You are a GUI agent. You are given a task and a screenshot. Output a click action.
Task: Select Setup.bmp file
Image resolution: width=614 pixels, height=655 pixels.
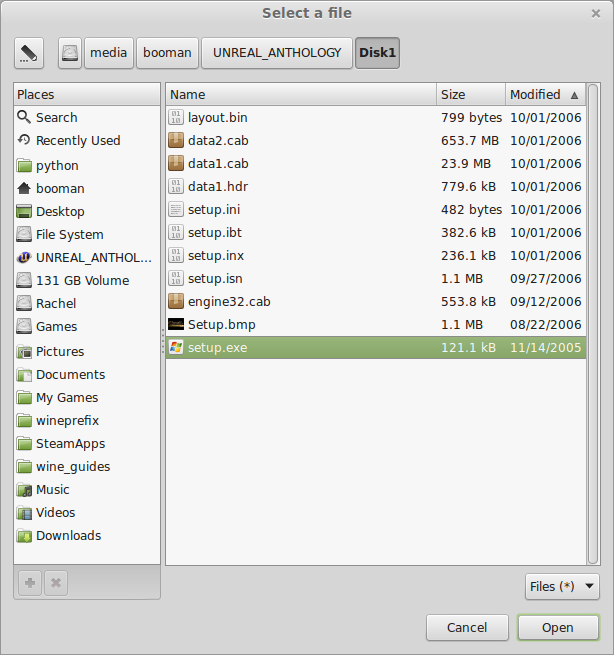(x=376, y=324)
